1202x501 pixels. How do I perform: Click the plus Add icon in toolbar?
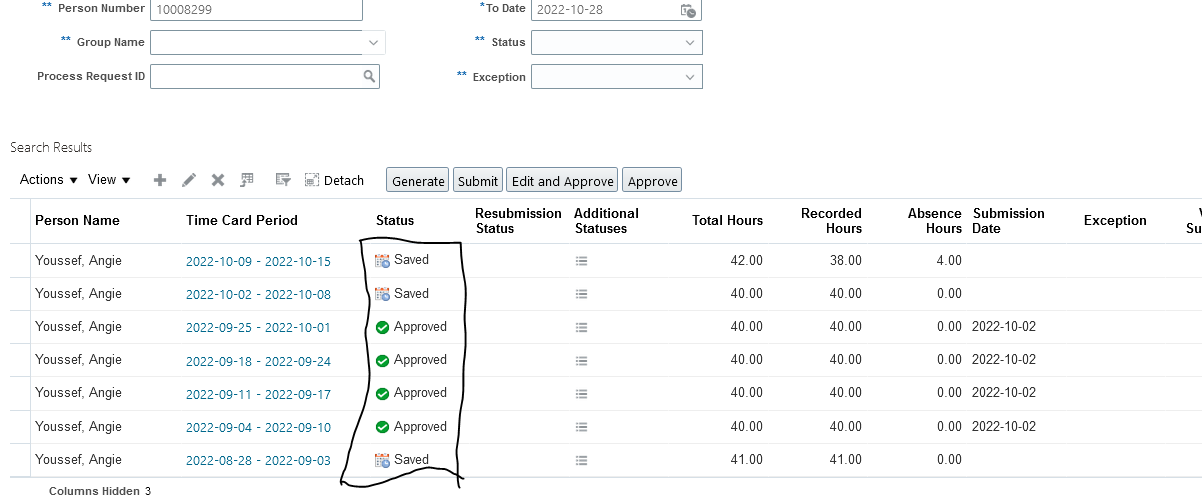[159, 180]
